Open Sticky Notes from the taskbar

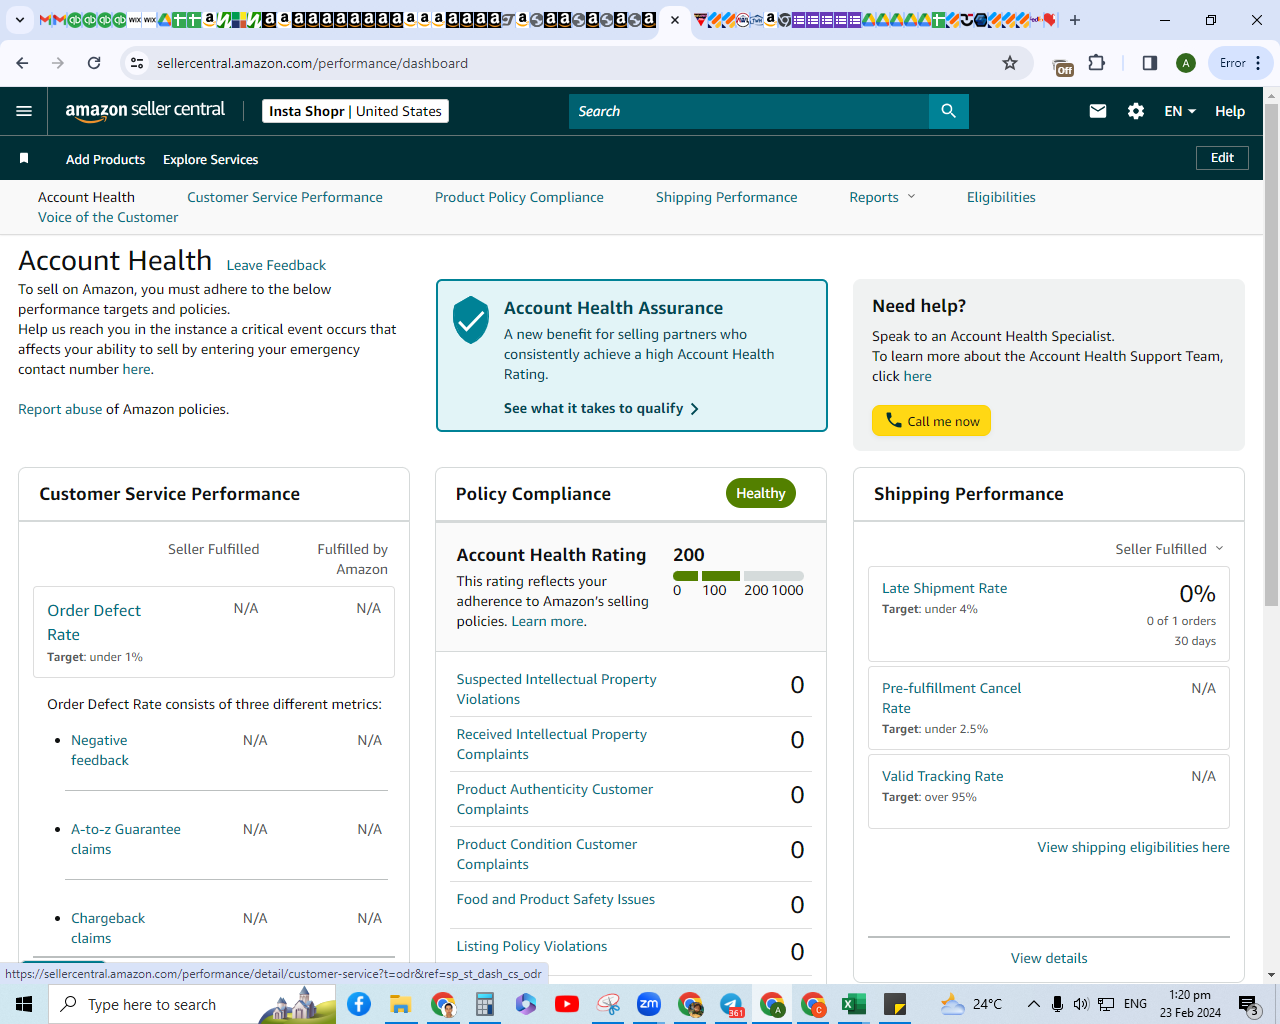coord(895,1004)
